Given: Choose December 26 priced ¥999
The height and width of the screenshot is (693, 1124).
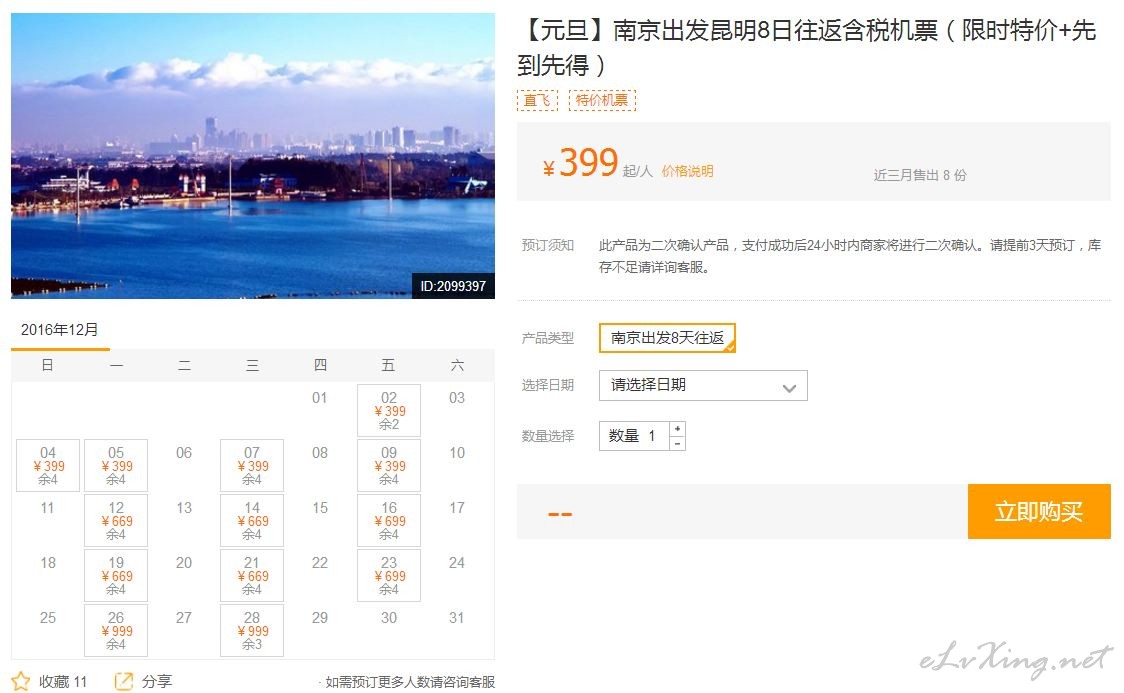Looking at the screenshot, I should 116,631.
